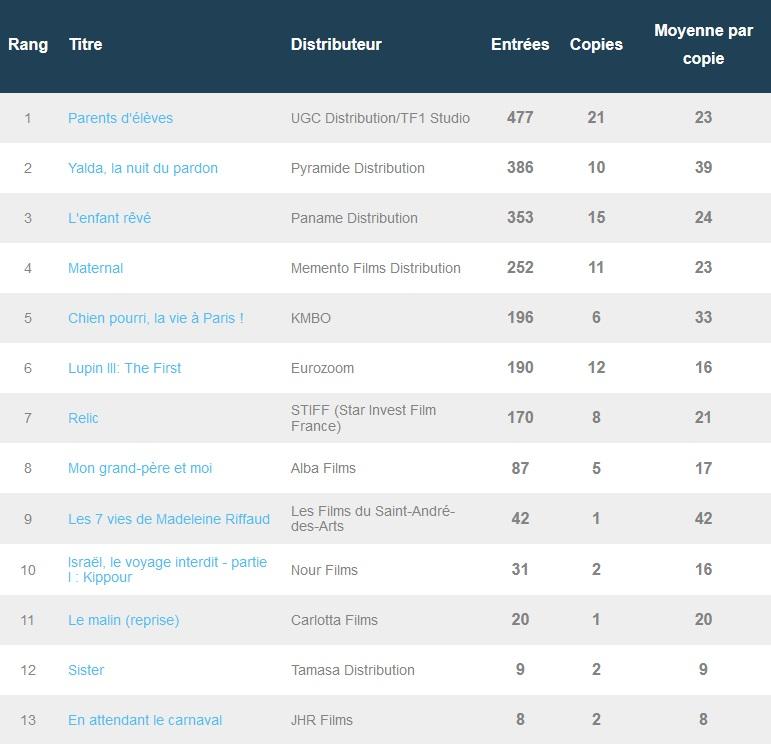Open Chien pourri, la vie à Paris !
This screenshot has height=744, width=771.
click(x=155, y=318)
